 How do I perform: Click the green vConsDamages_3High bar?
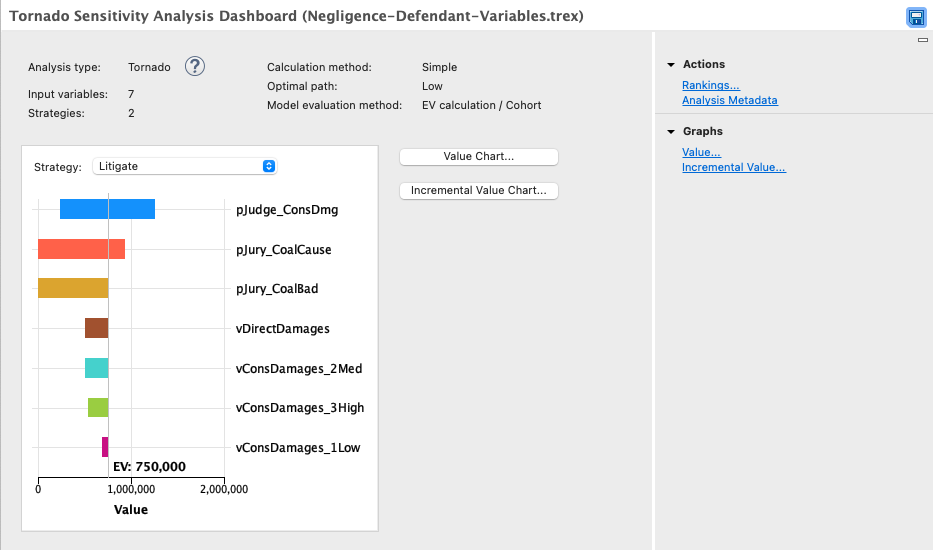click(97, 407)
